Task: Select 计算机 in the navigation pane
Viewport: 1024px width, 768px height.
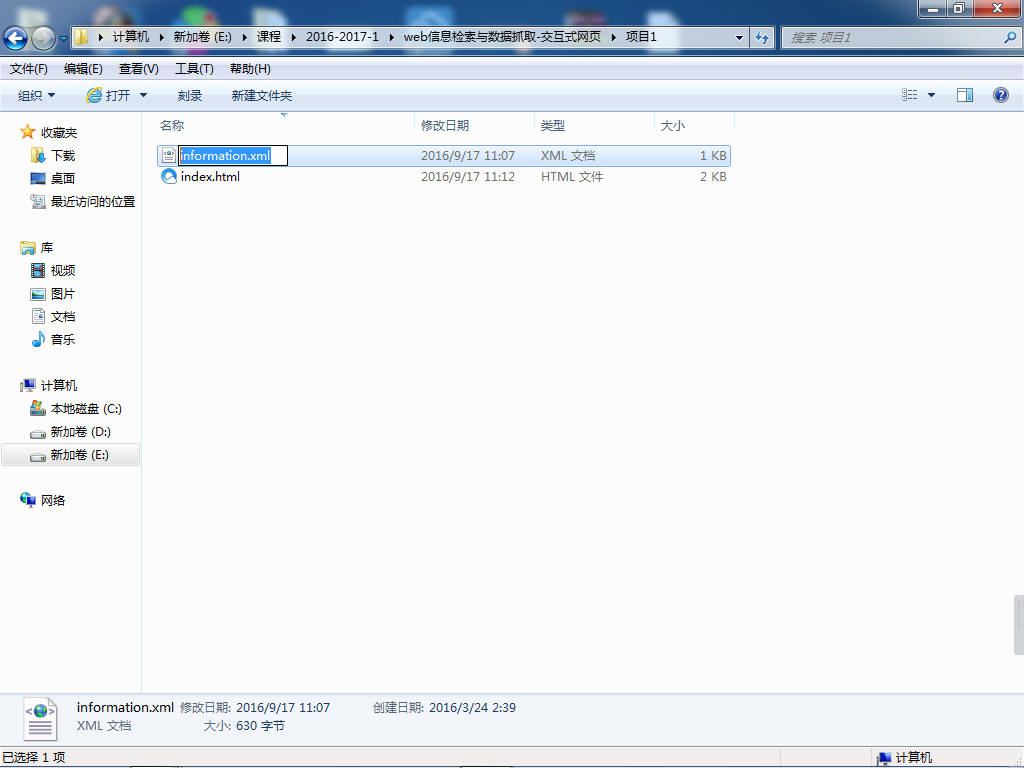Action: tap(49, 385)
